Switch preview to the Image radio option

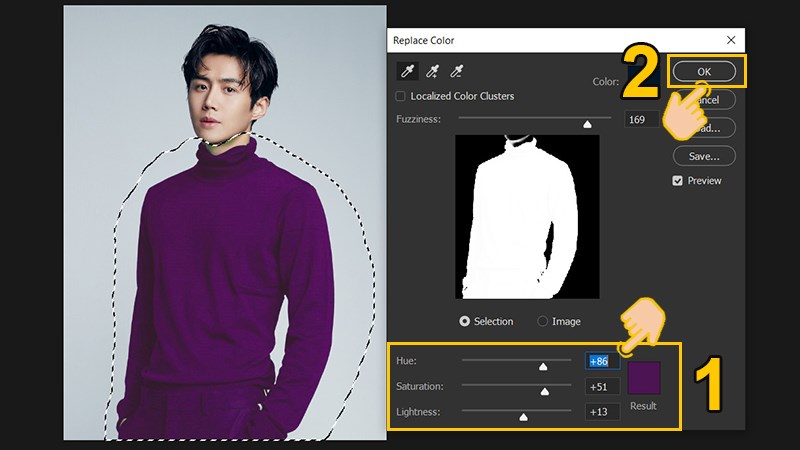coord(543,321)
